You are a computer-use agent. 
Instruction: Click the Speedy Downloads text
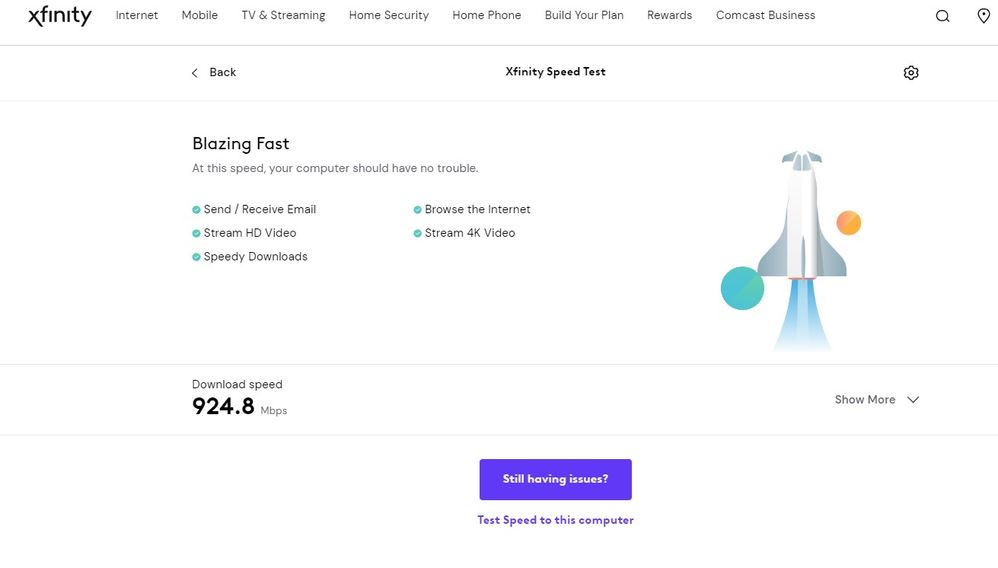coord(255,257)
